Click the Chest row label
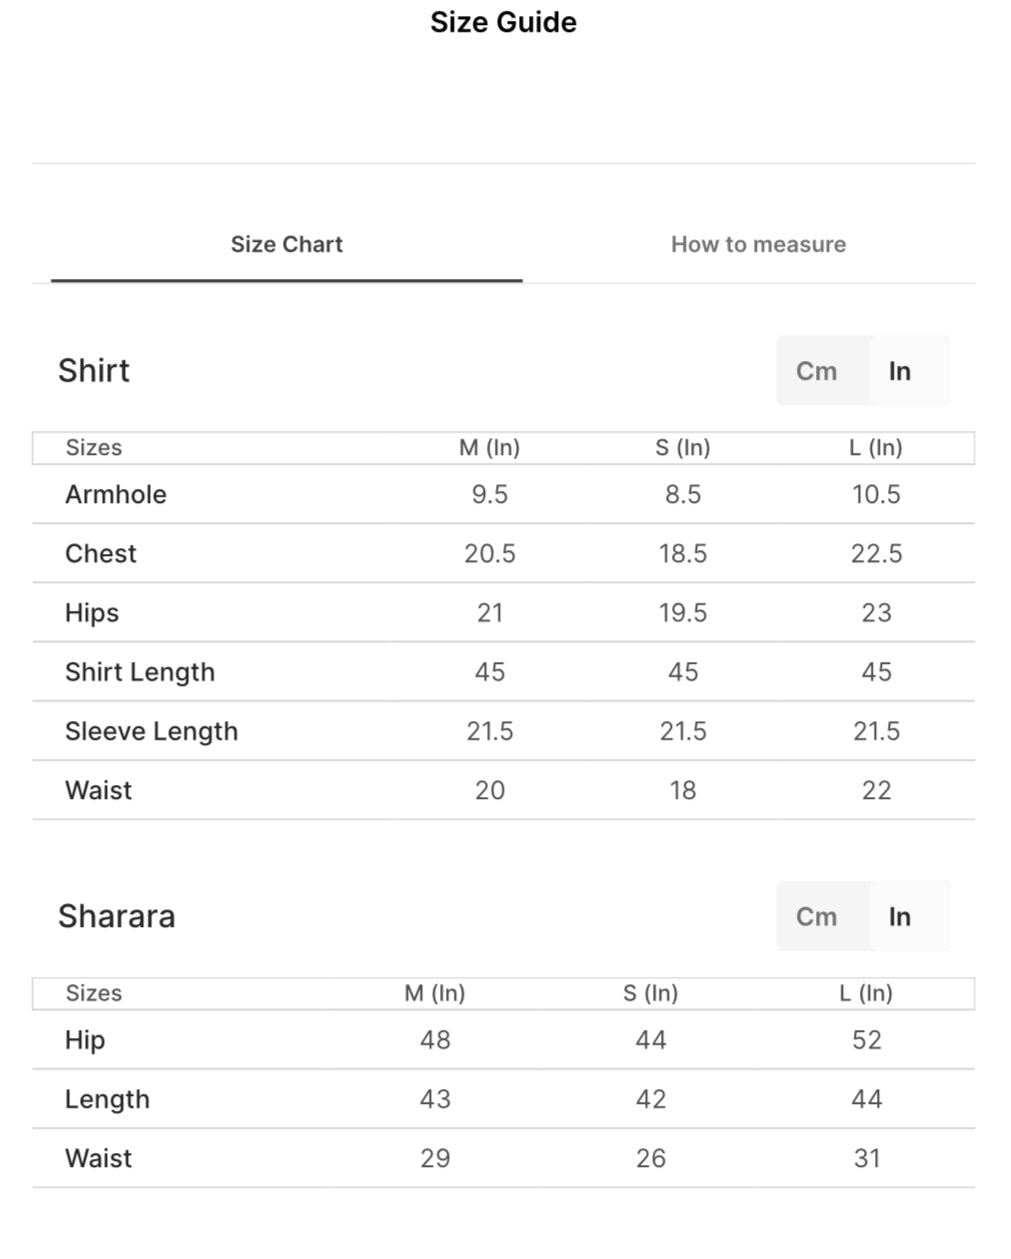Image resolution: width=1011 pixels, height=1259 pixels. tap(101, 554)
